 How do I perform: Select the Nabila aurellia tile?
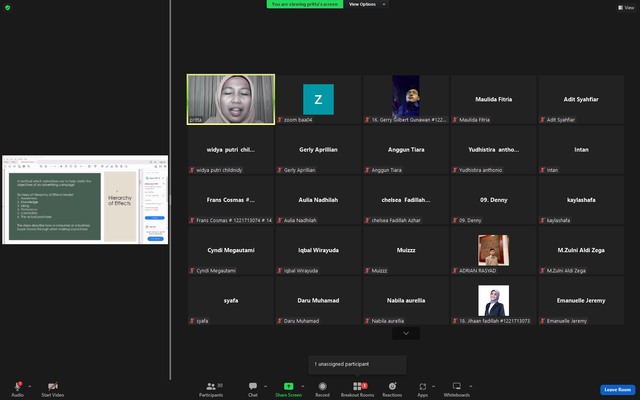[406, 300]
